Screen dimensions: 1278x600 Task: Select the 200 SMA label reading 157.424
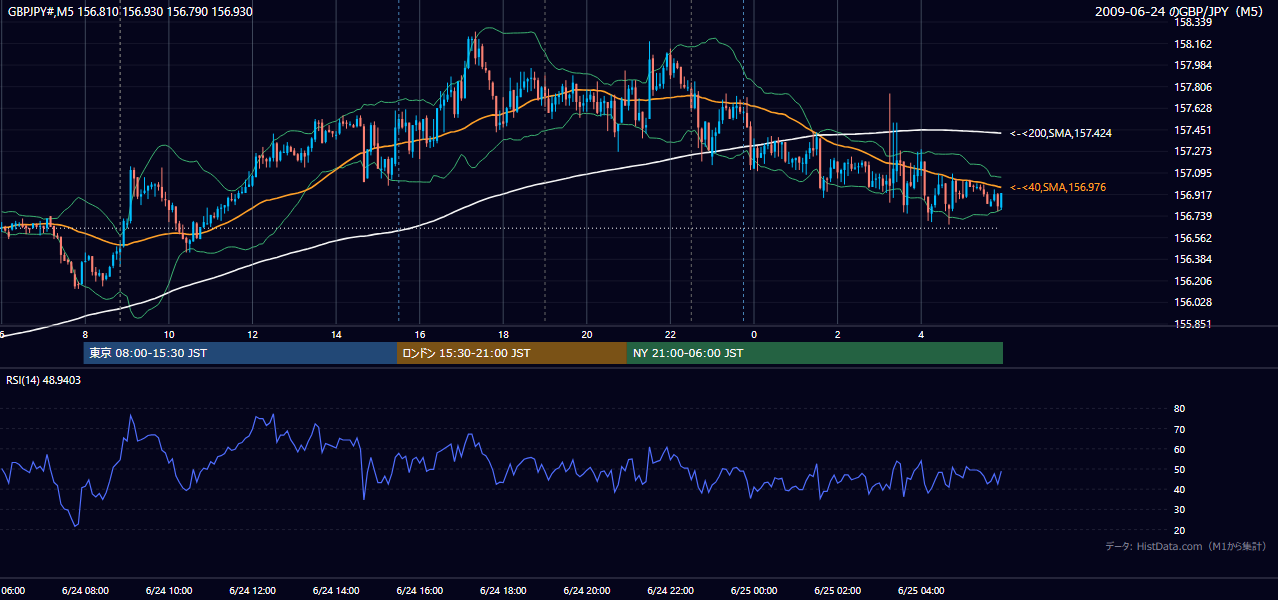[1061, 133]
